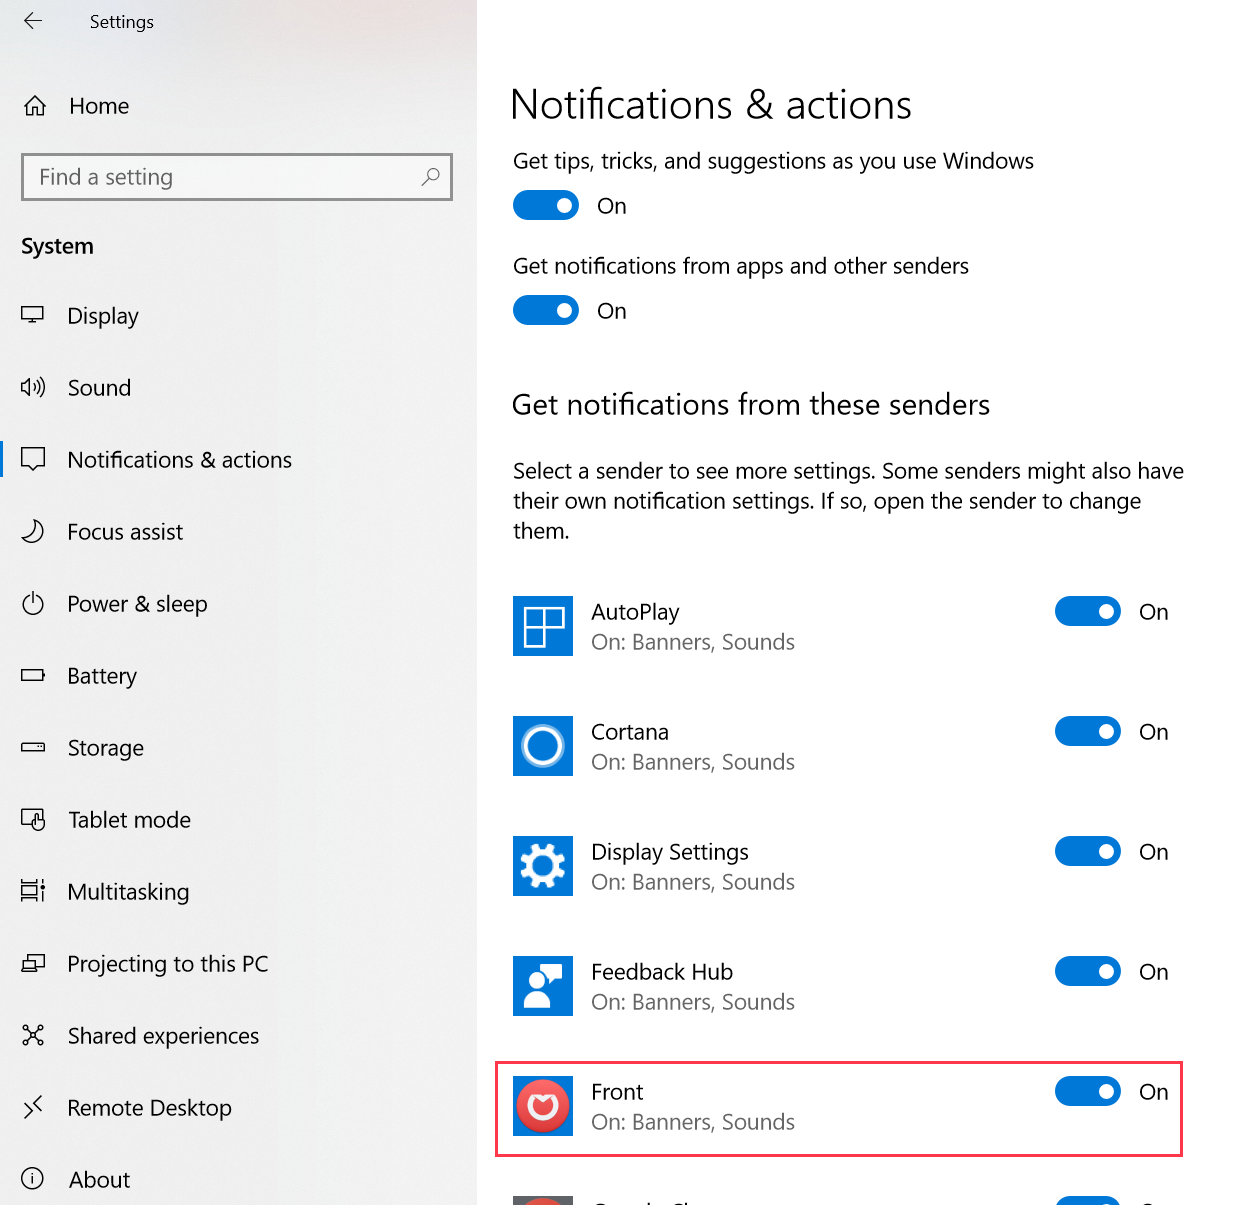1236x1205 pixels.
Task: Select Storage in the sidebar
Action: point(105,748)
